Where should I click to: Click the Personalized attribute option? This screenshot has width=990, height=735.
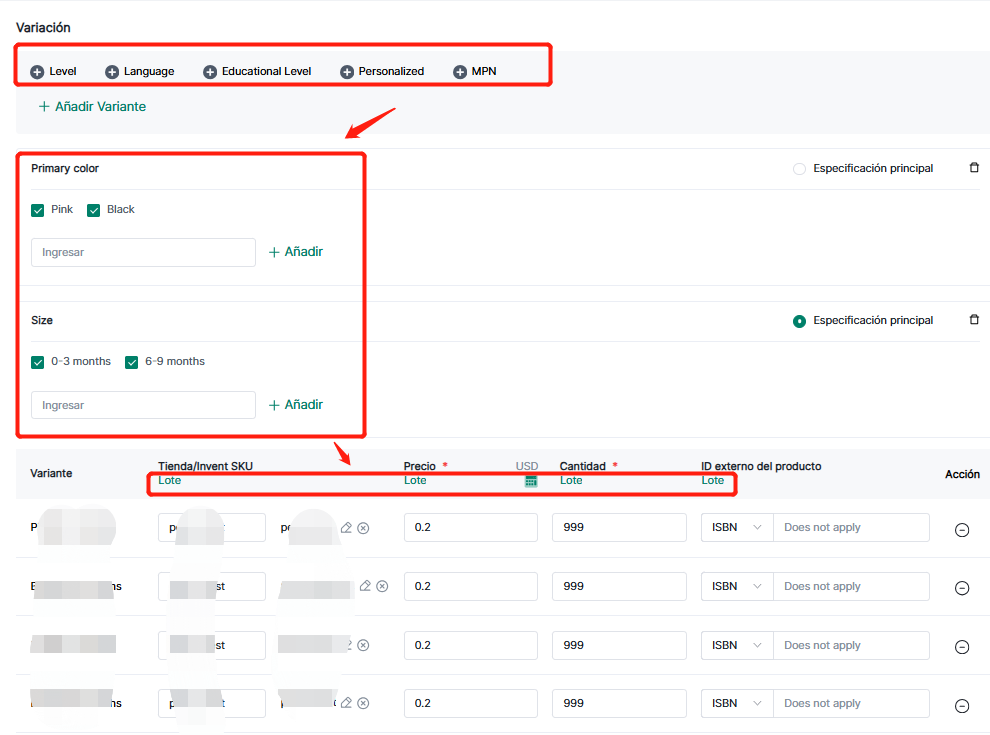tap(382, 72)
